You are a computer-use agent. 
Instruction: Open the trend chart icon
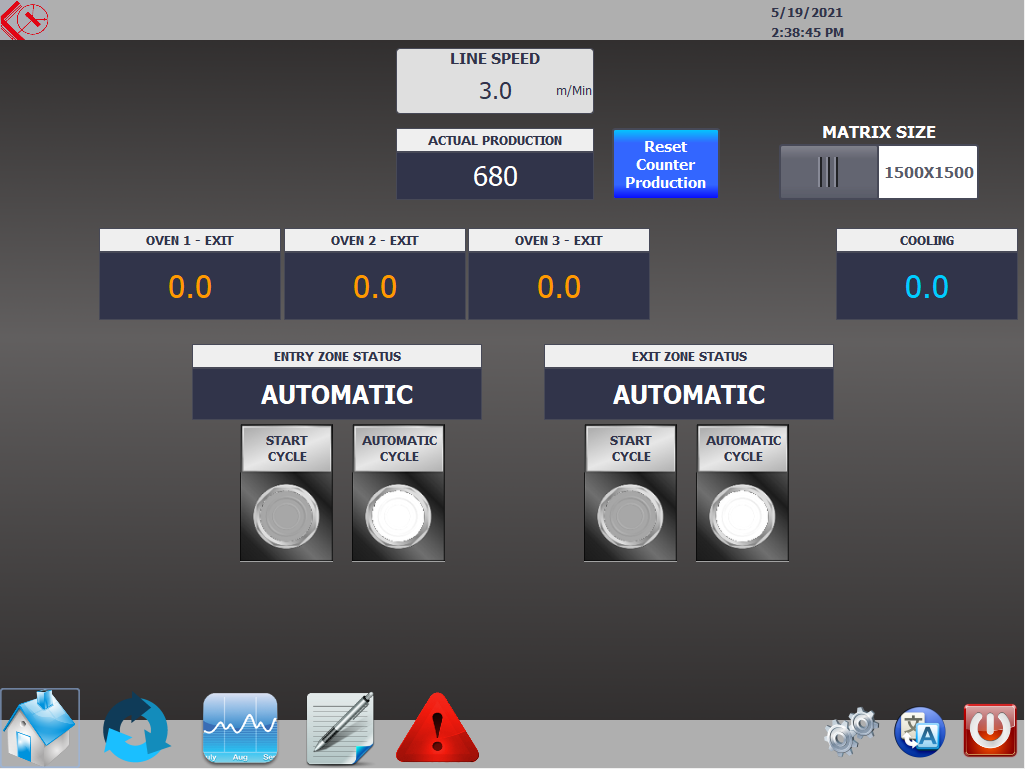click(x=240, y=728)
